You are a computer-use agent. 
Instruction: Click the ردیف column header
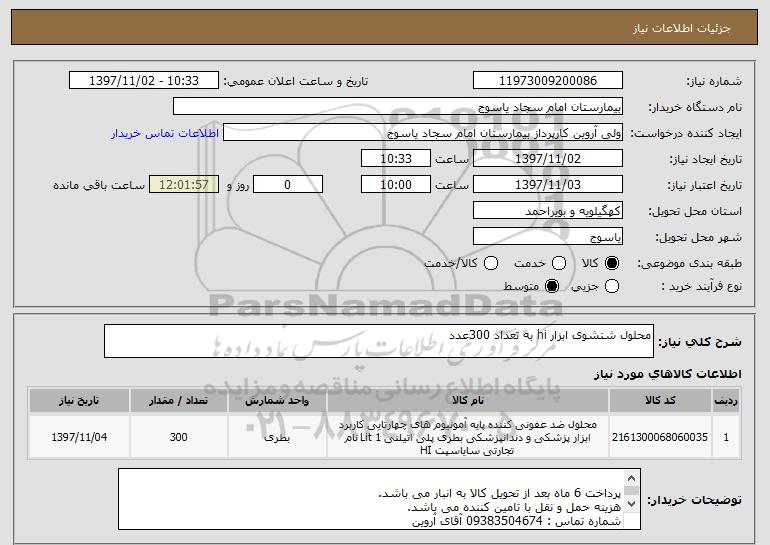(x=726, y=401)
